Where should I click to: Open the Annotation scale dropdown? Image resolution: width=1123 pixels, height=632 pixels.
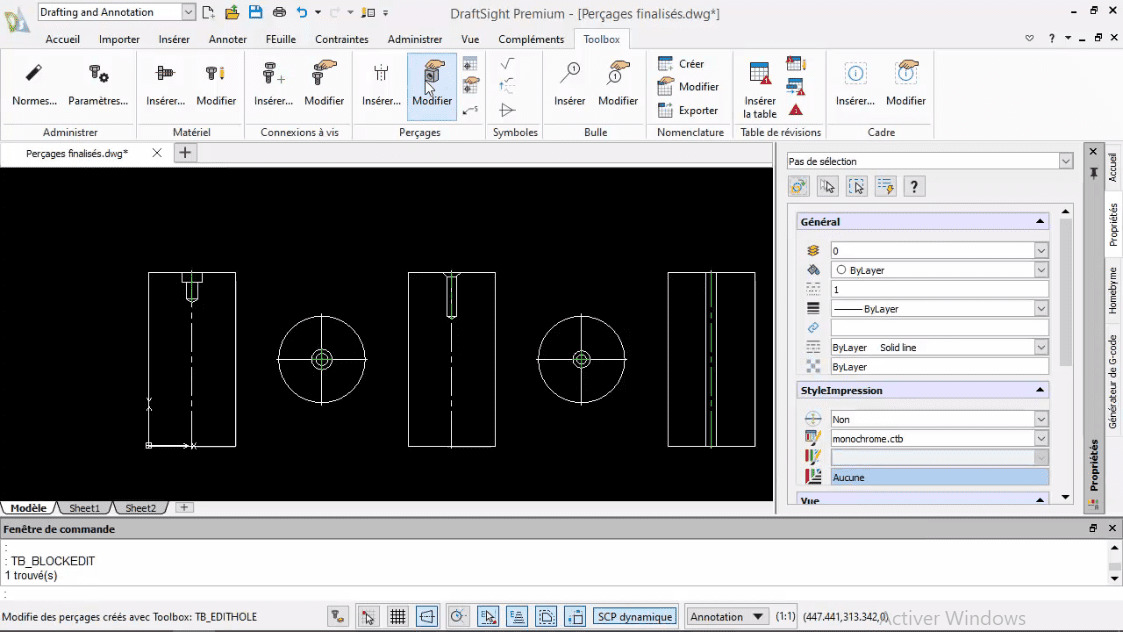tap(726, 616)
